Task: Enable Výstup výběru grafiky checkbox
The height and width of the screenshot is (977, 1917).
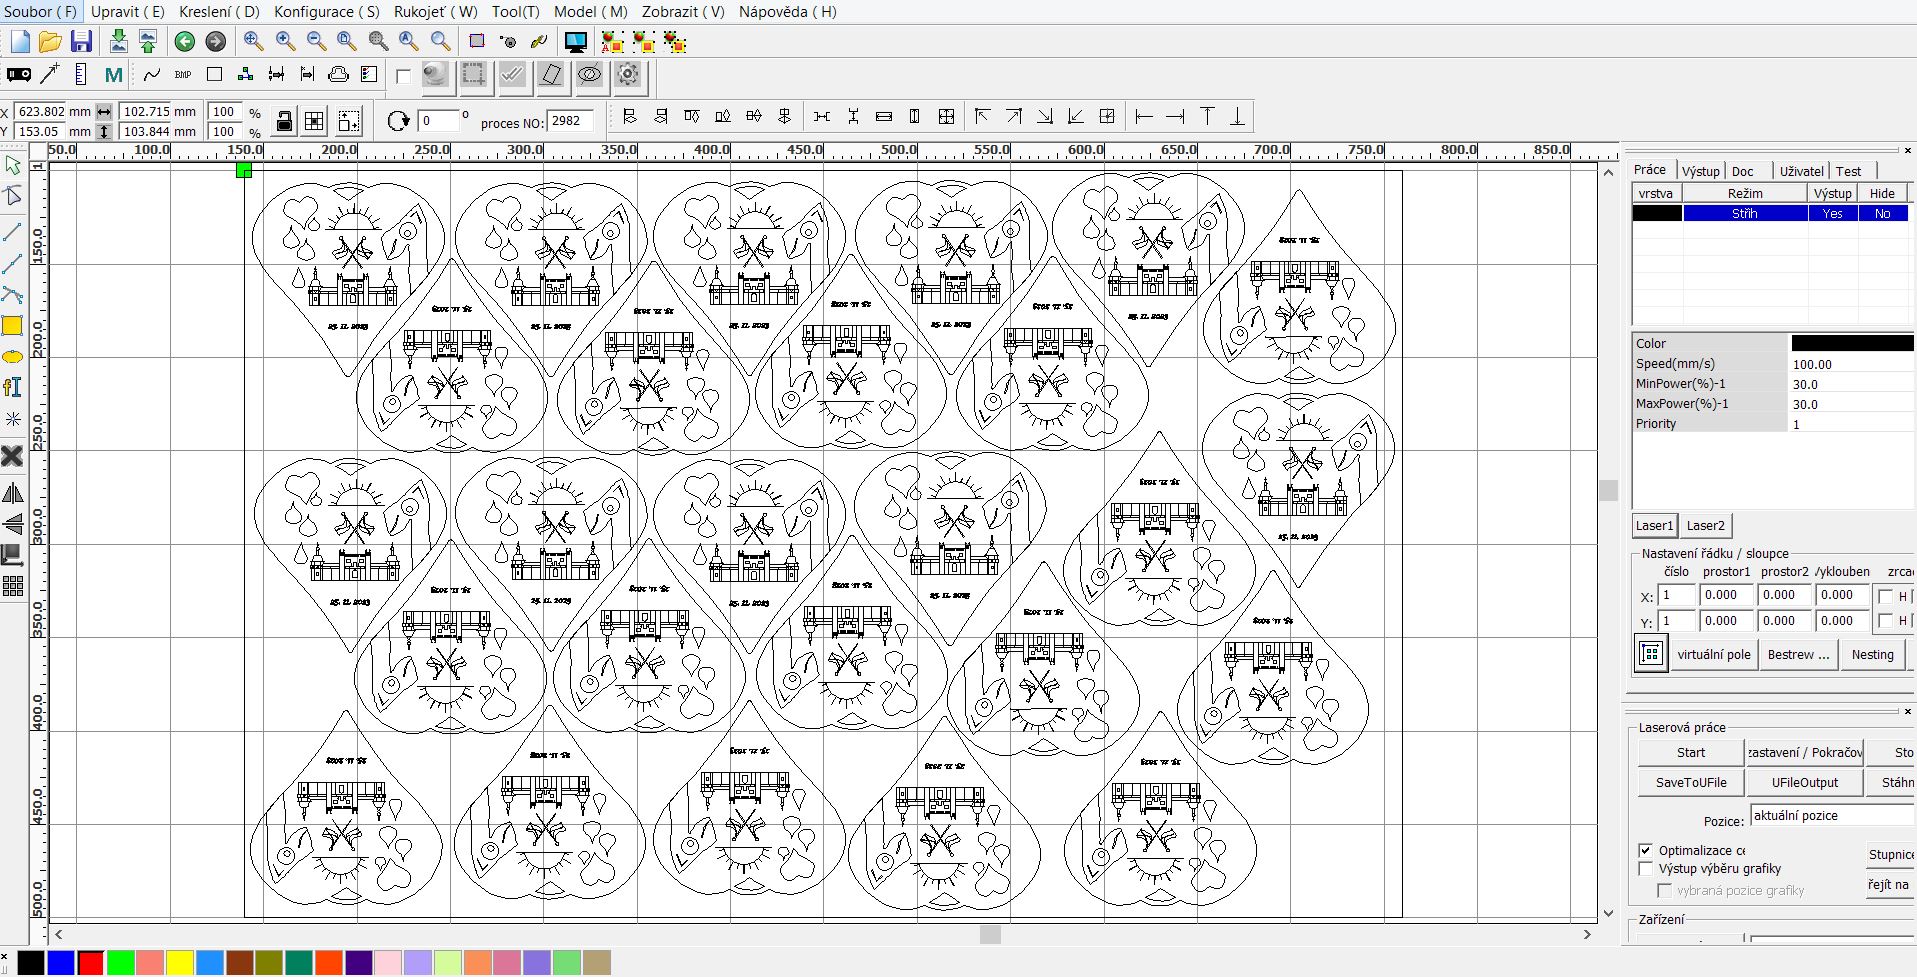Action: click(1645, 868)
